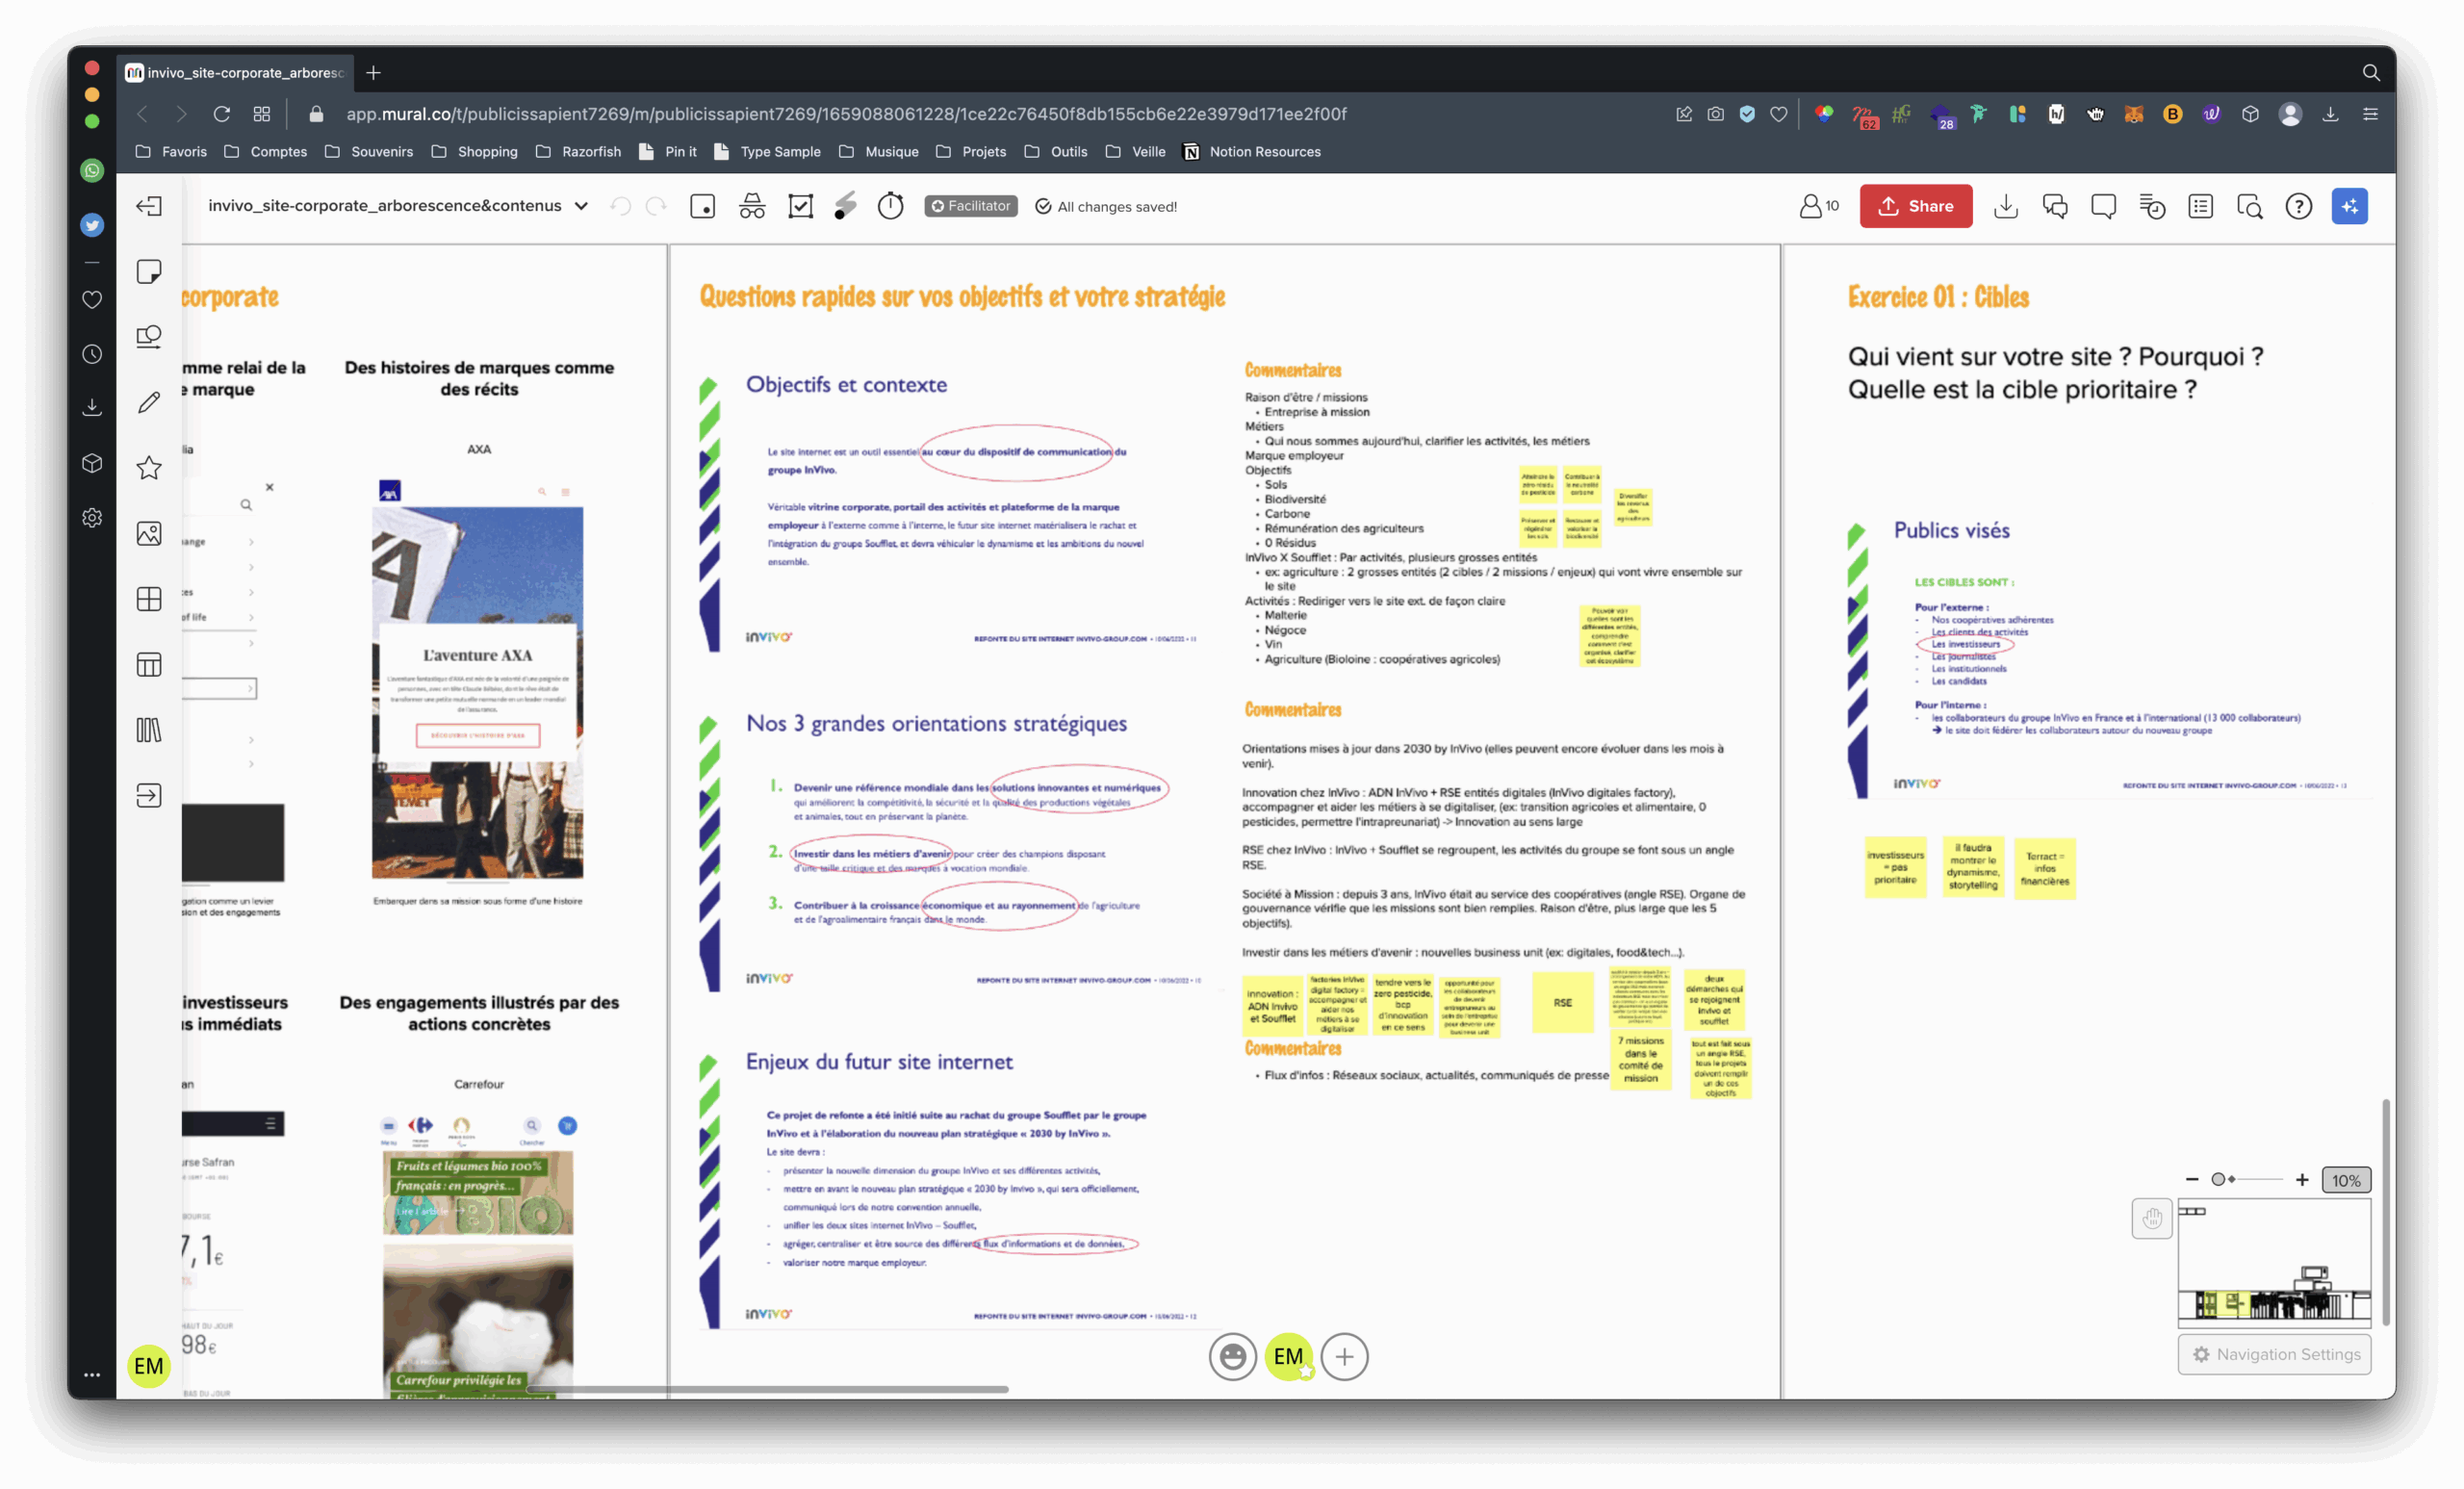The width and height of the screenshot is (2464, 1489).
Task: Toggle private mode icon in toolbar
Action: (752, 206)
